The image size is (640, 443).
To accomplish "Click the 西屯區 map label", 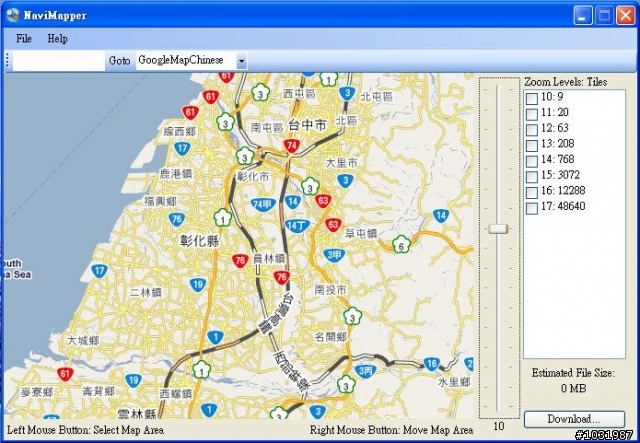I will click(x=299, y=94).
